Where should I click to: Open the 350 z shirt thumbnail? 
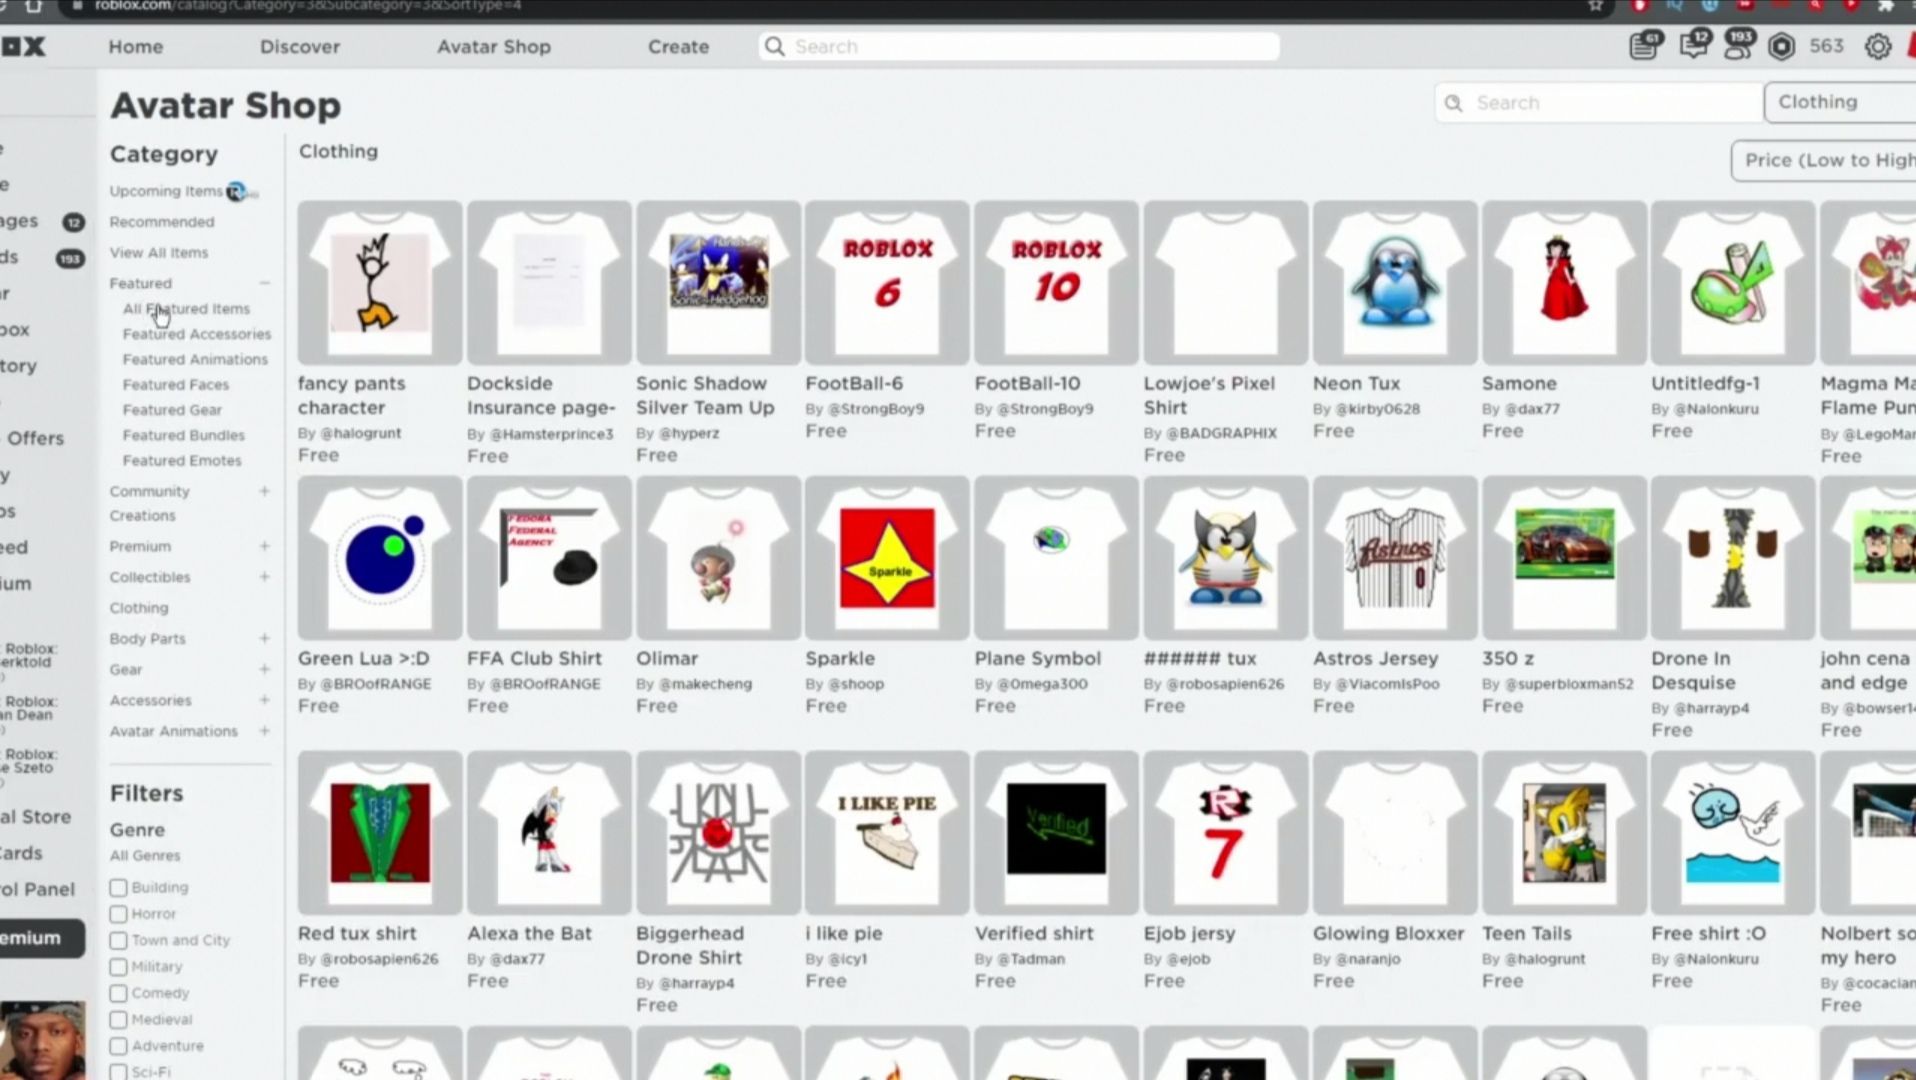(1564, 558)
